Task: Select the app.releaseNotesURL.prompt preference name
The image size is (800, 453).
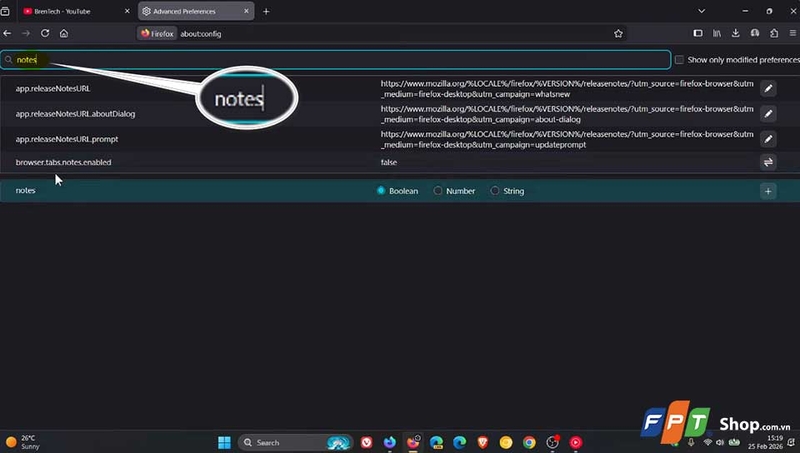Action: coord(67,139)
